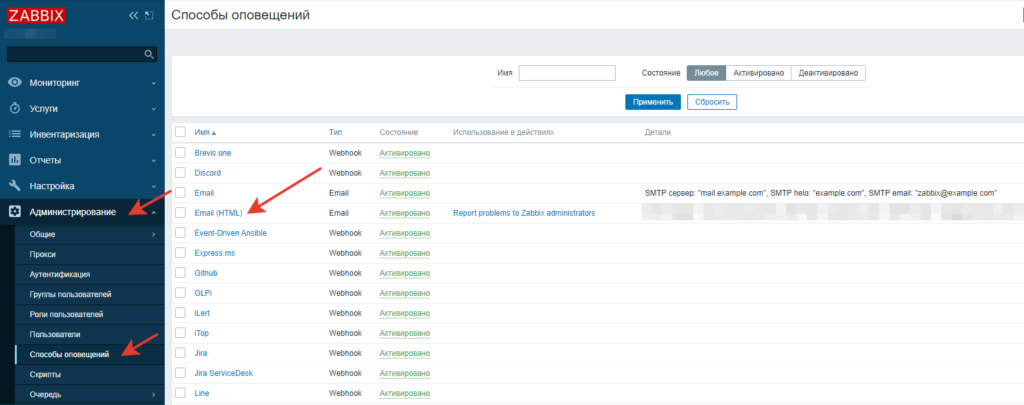Open the Event-Driven Ansible media type
1024x405 pixels.
pos(231,233)
